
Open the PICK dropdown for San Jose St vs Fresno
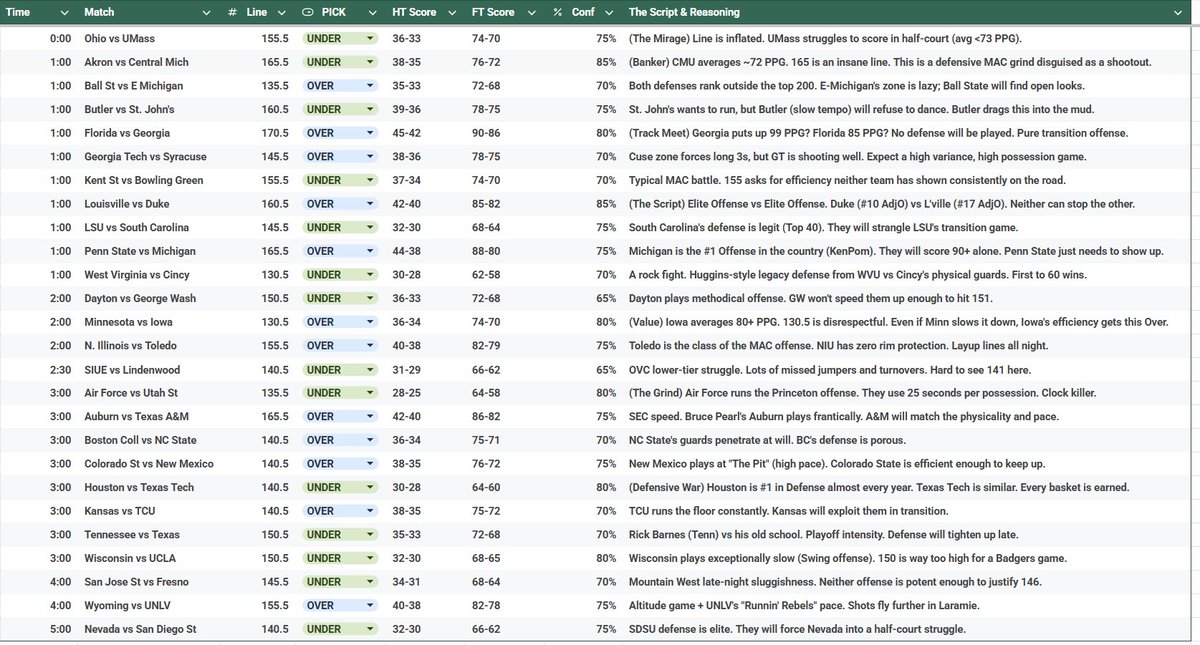(x=370, y=582)
